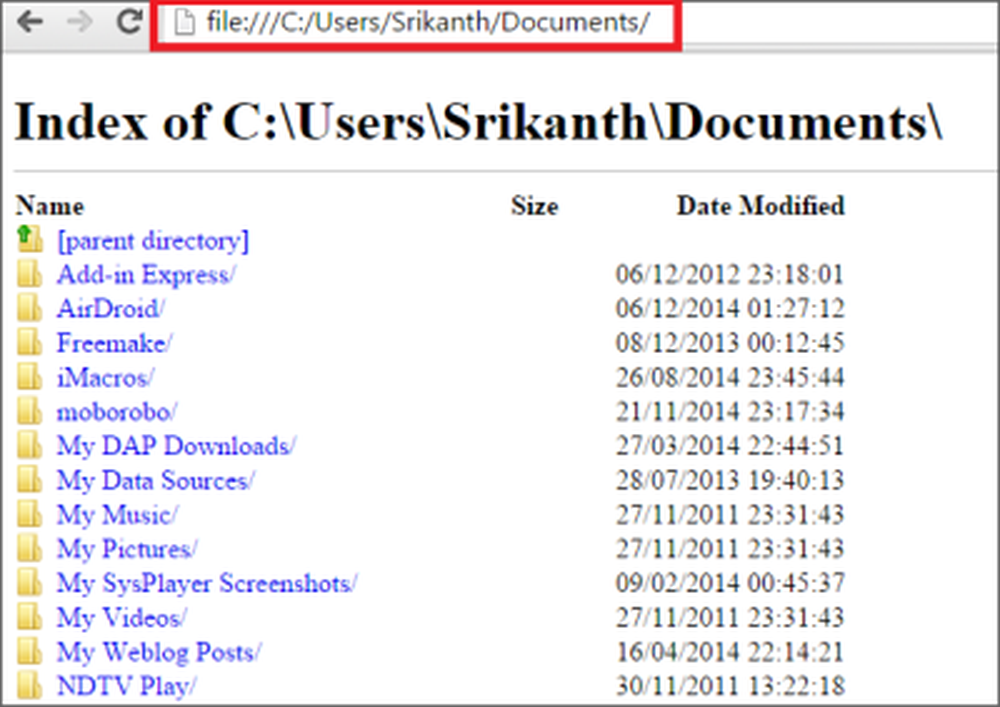
Task: Open the Freemake folder link
Action: point(114,343)
